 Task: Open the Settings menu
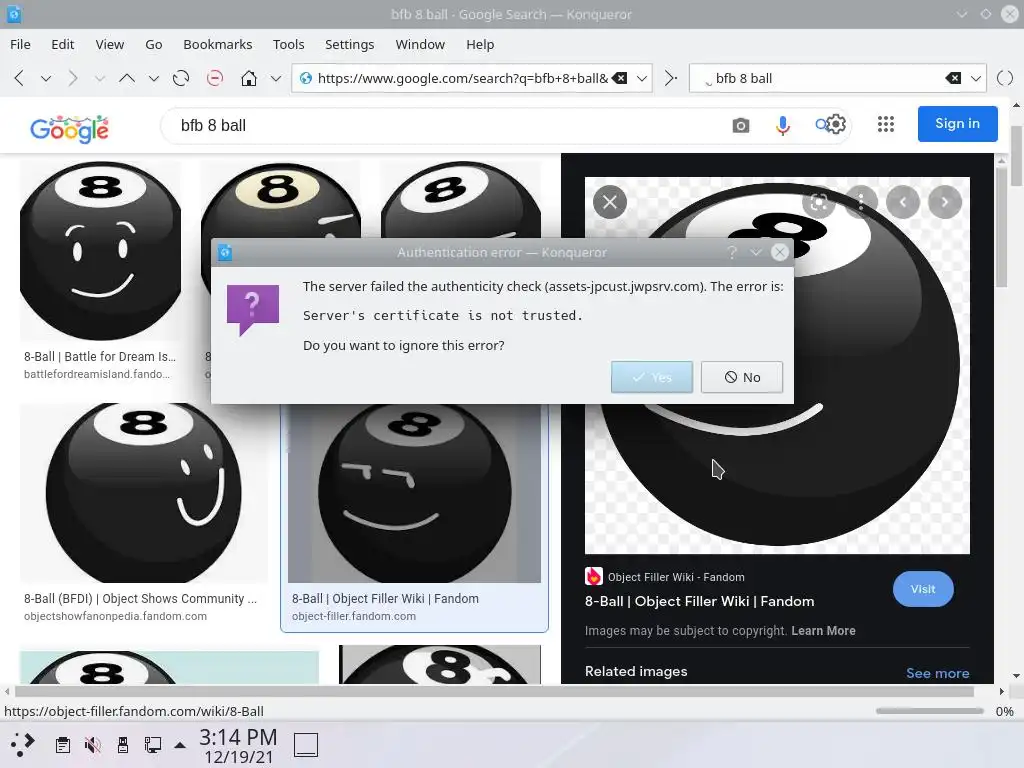349,44
